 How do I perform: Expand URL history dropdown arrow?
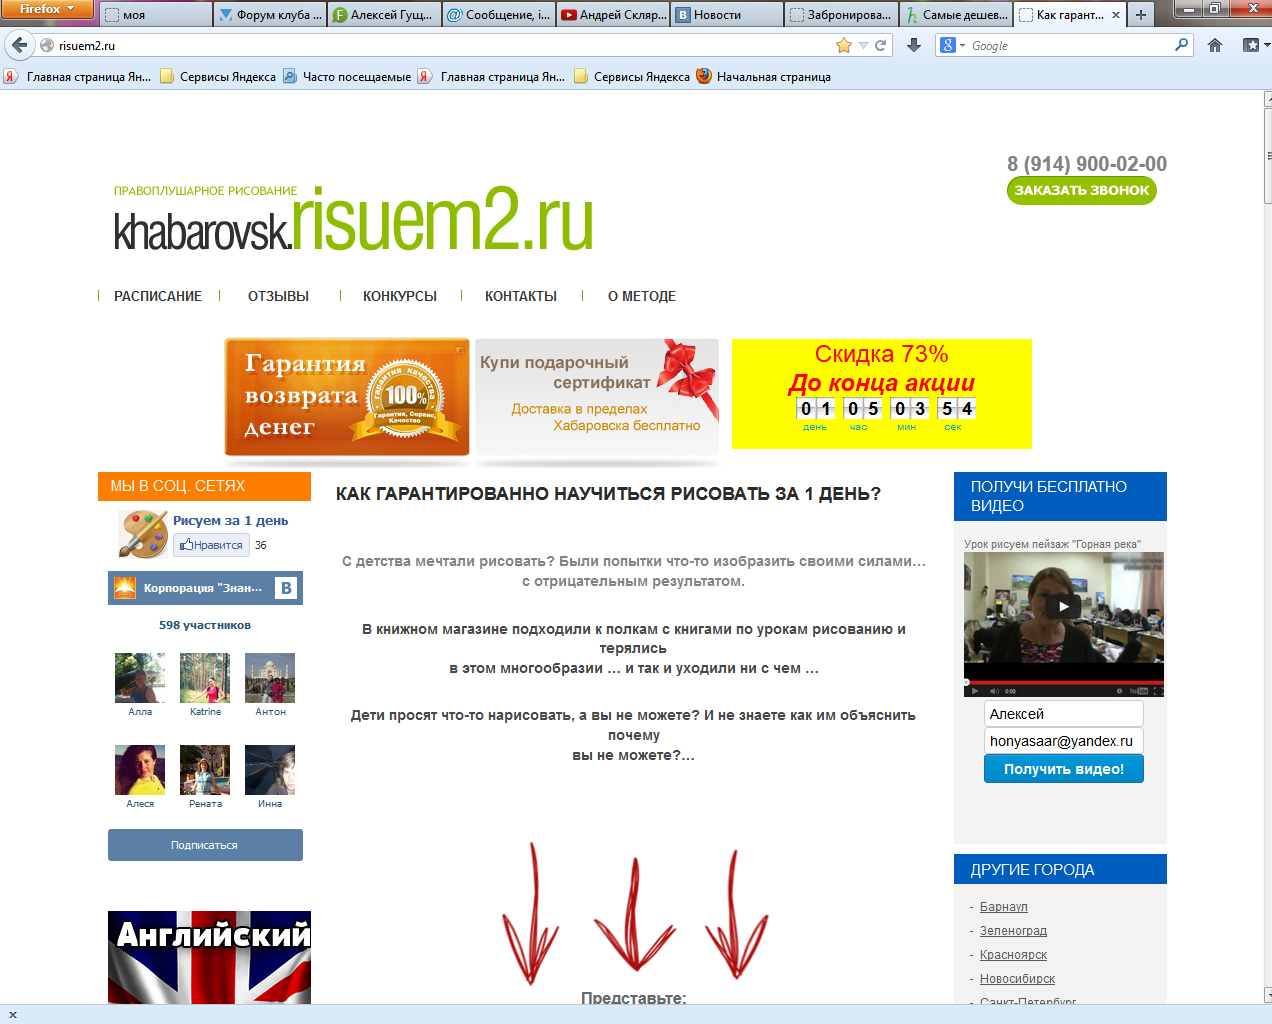tap(863, 45)
